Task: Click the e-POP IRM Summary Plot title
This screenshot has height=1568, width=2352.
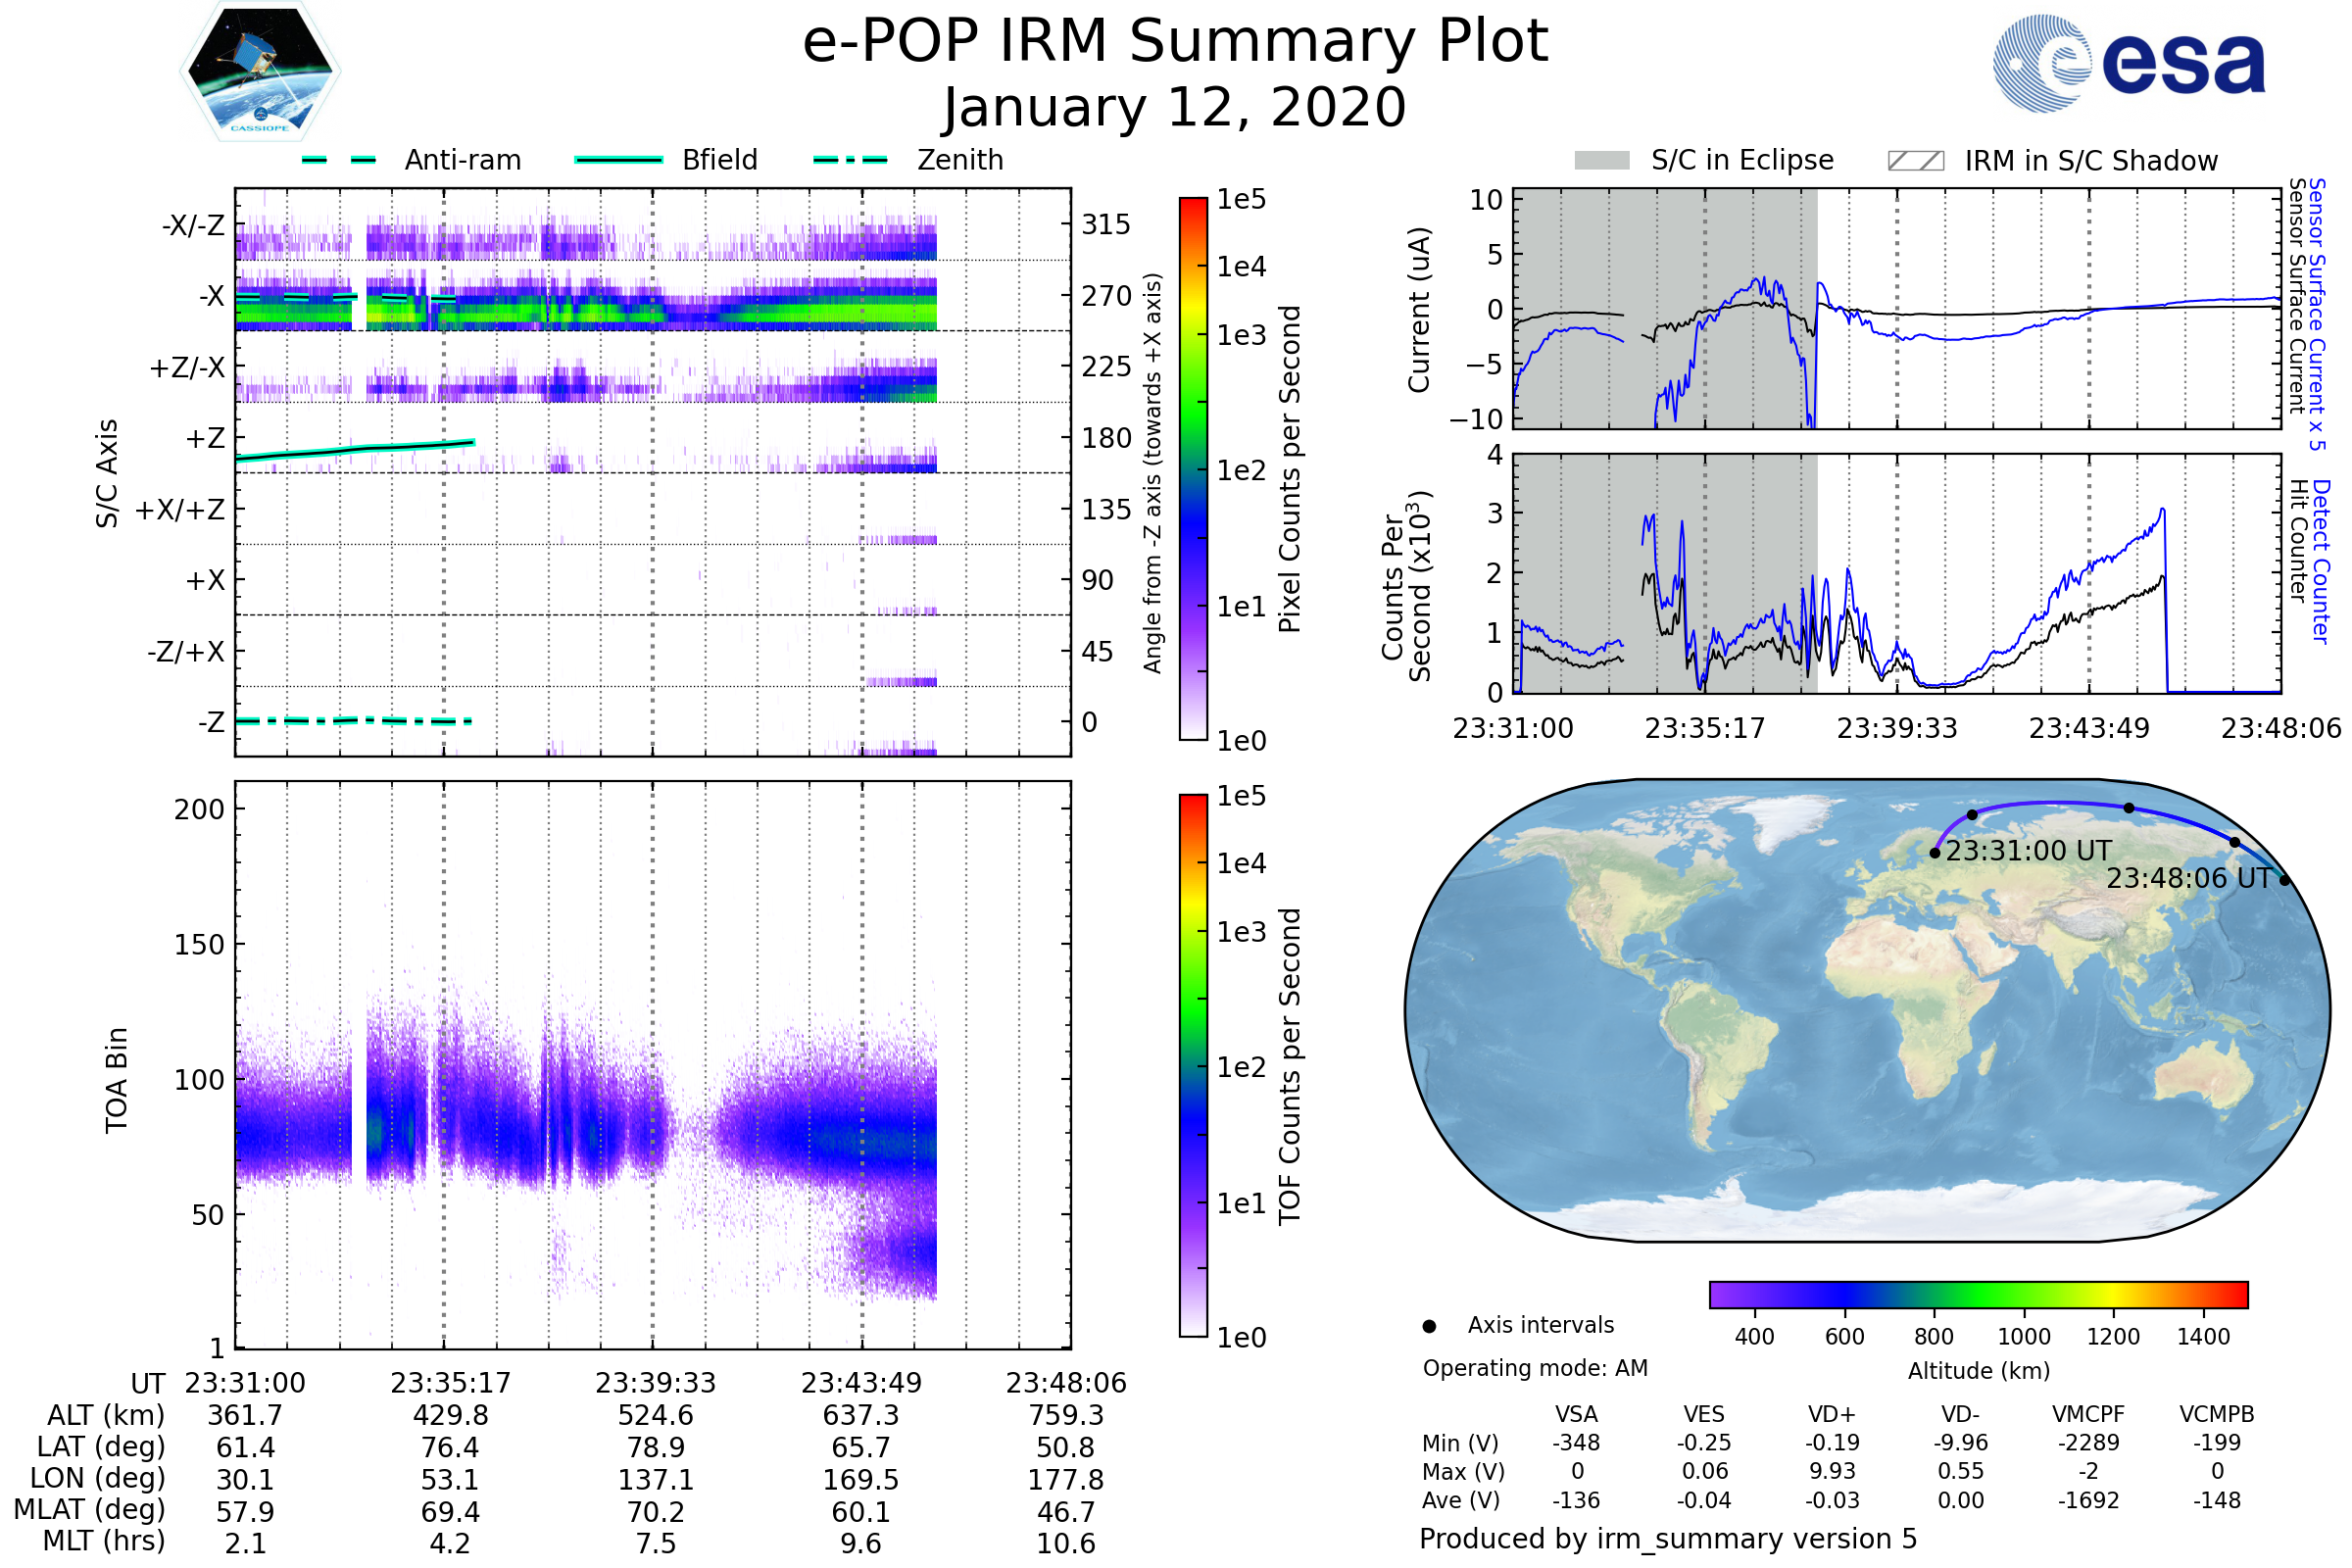Action: pos(1175,42)
